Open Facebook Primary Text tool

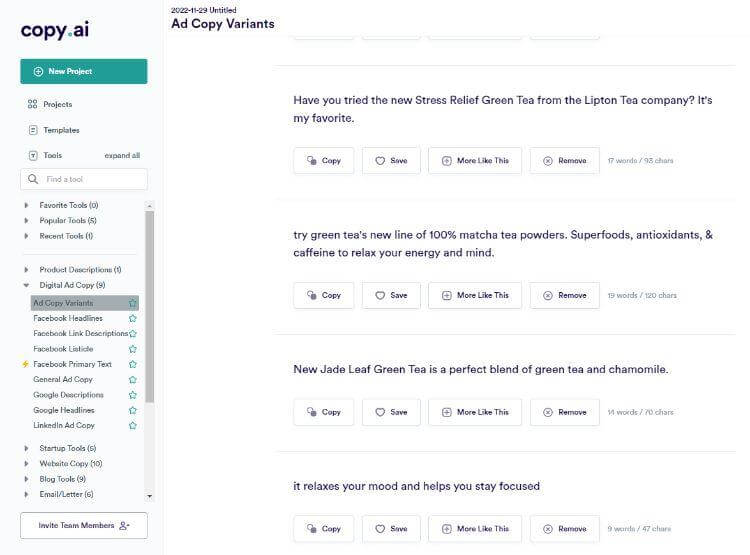click(x=72, y=364)
